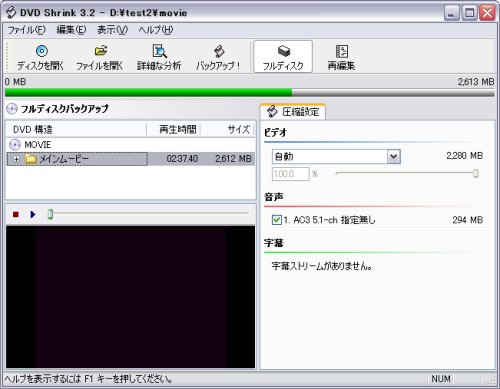Click the 再生時間 column header
The width and height of the screenshot is (500, 389).
(x=174, y=129)
